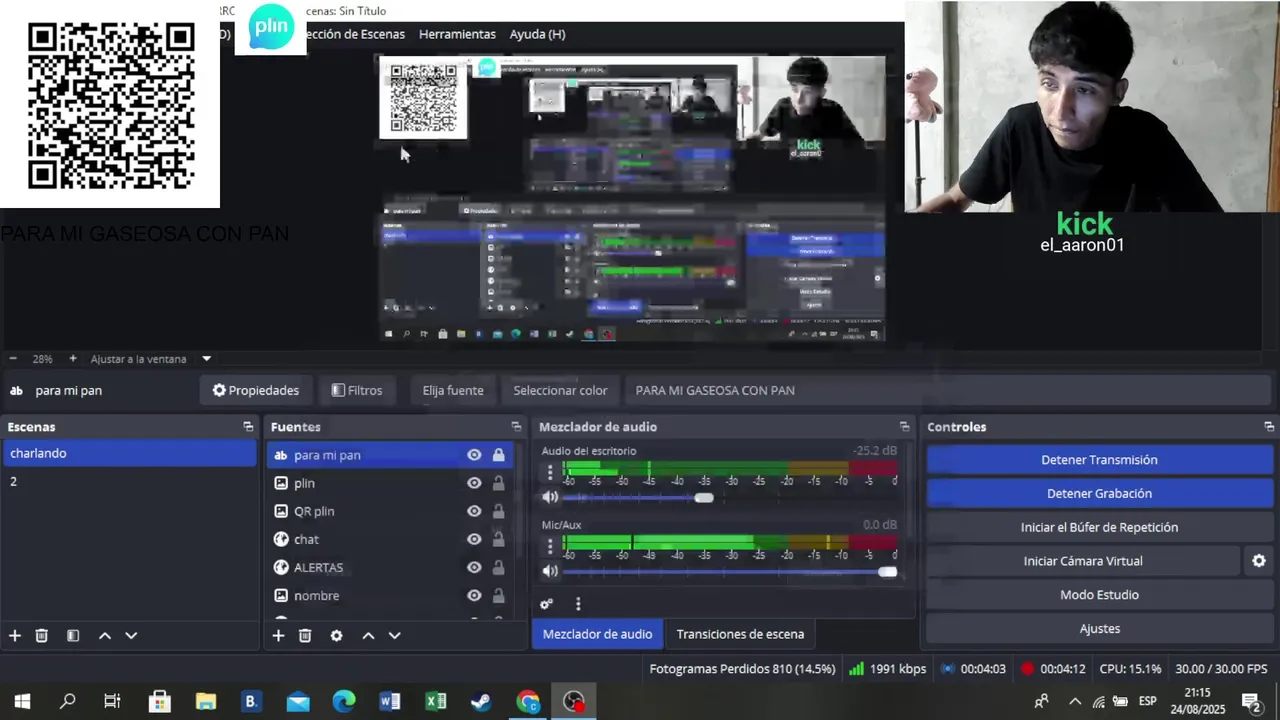Viewport: 1280px width, 720px height.
Task: Click Detener Transmisión button
Action: 1099,460
